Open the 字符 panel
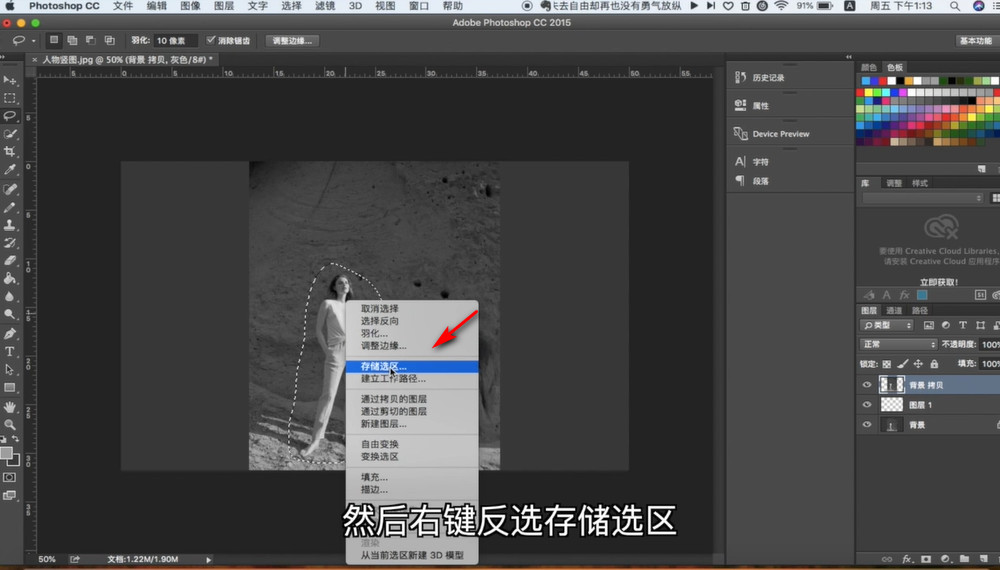The width and height of the screenshot is (1000, 570). 760,162
